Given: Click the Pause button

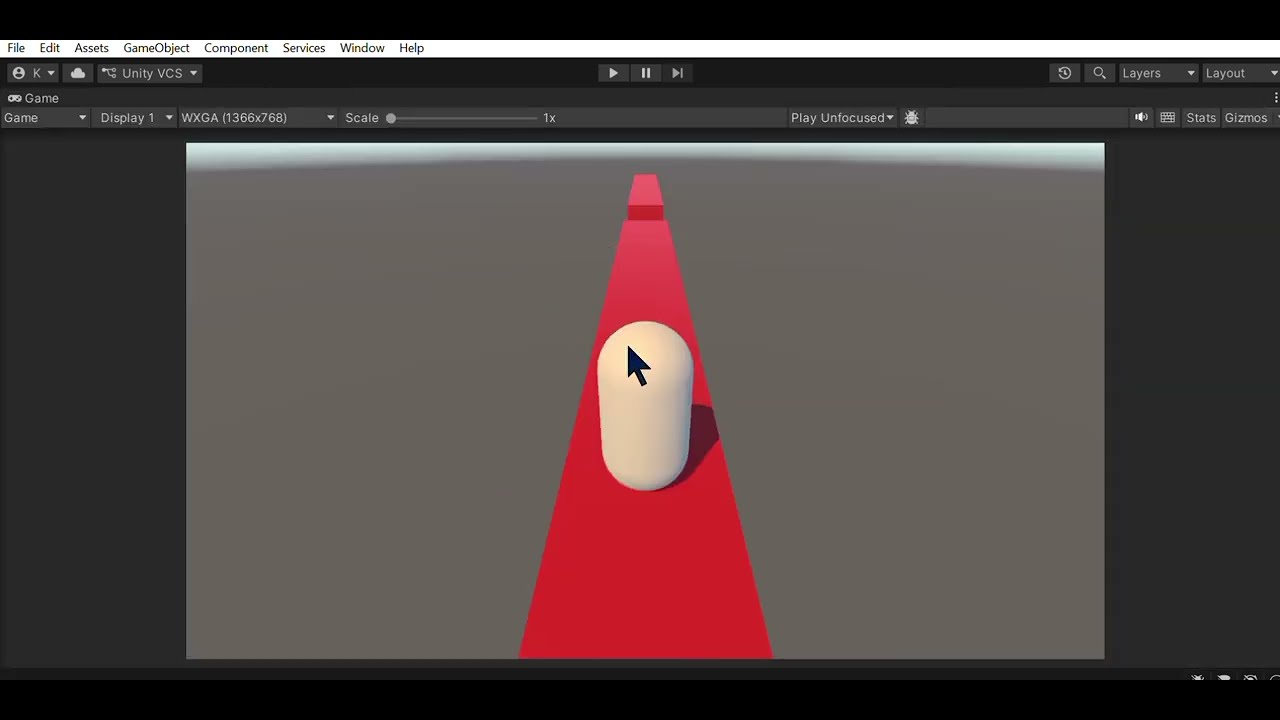Looking at the screenshot, I should 646,73.
